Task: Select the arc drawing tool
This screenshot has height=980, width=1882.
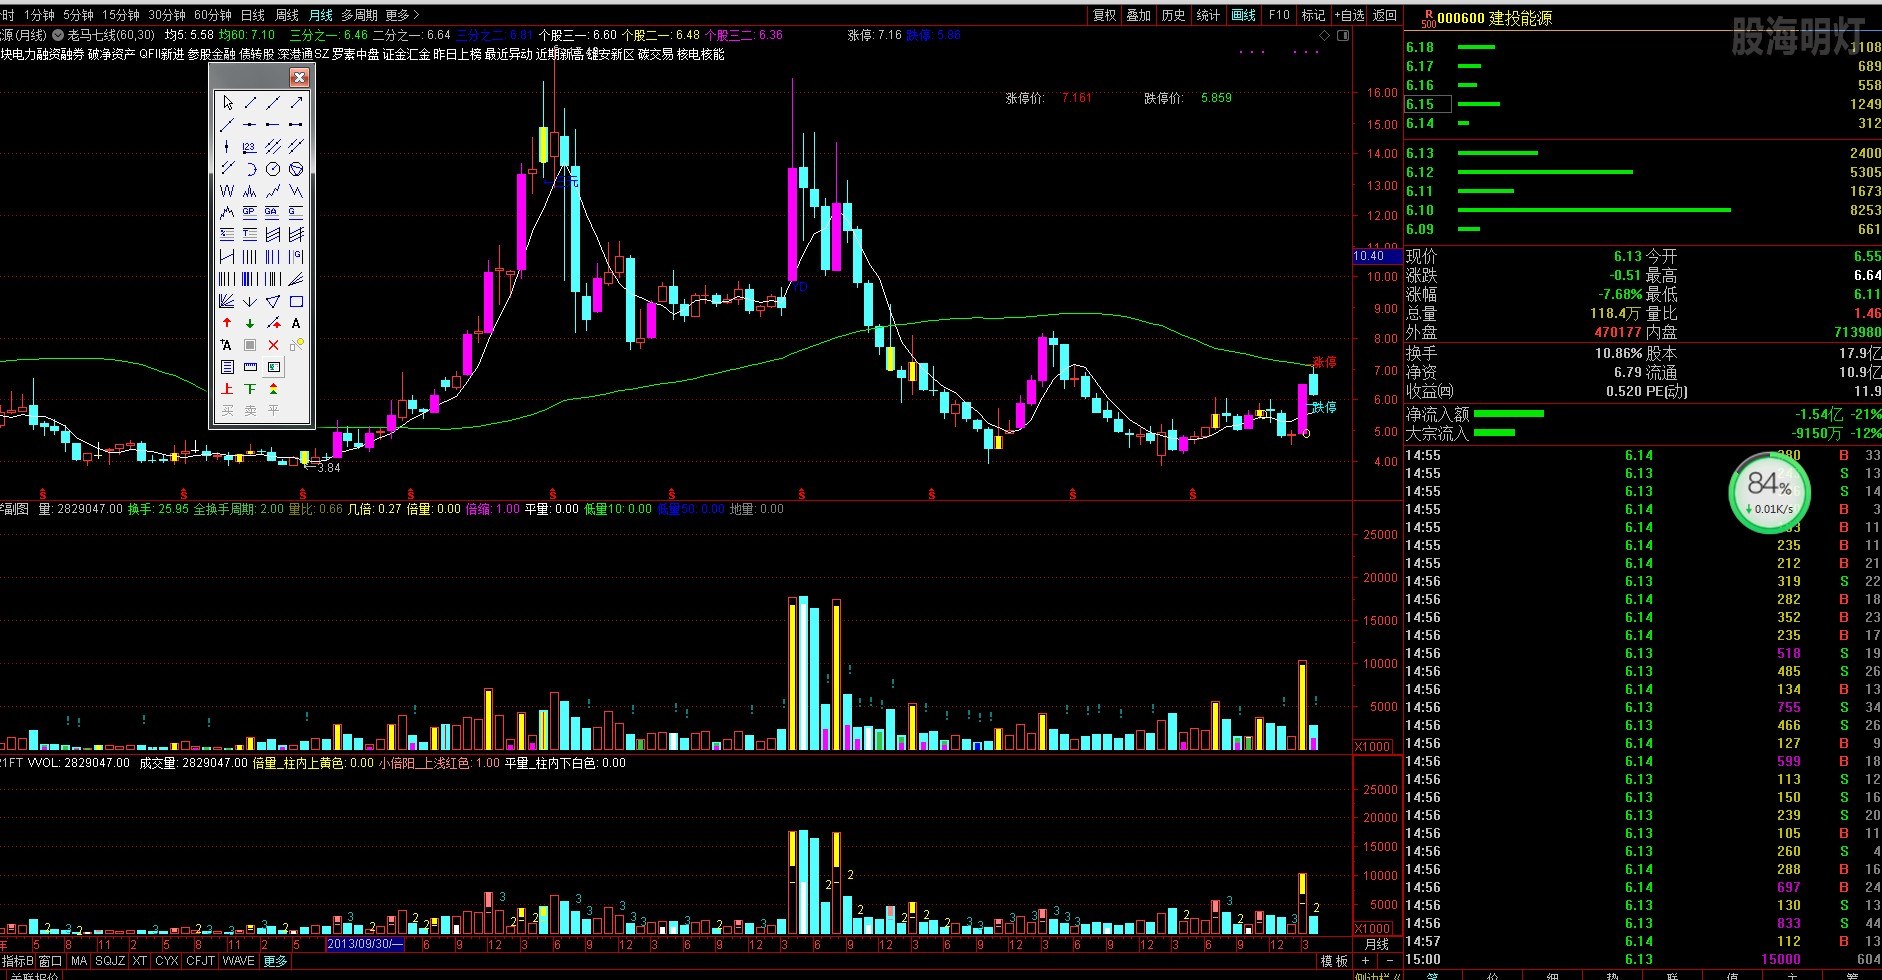Action: pos(250,169)
